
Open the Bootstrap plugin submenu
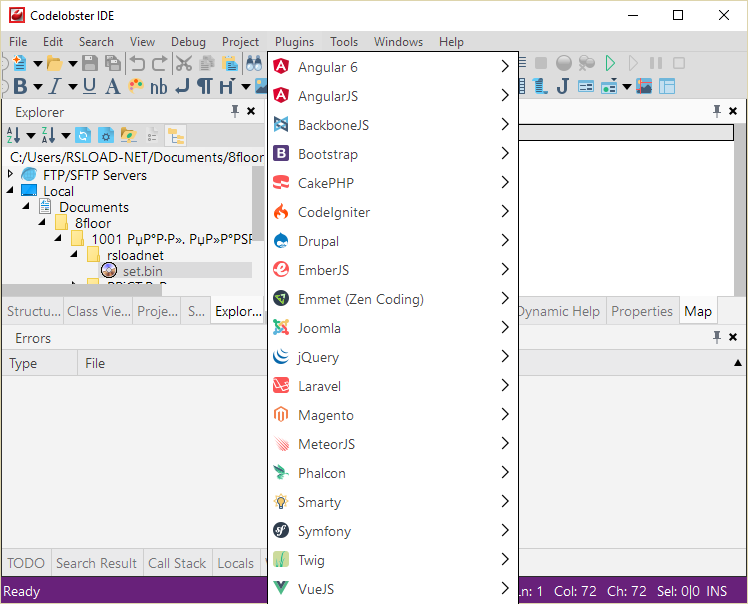coord(393,154)
